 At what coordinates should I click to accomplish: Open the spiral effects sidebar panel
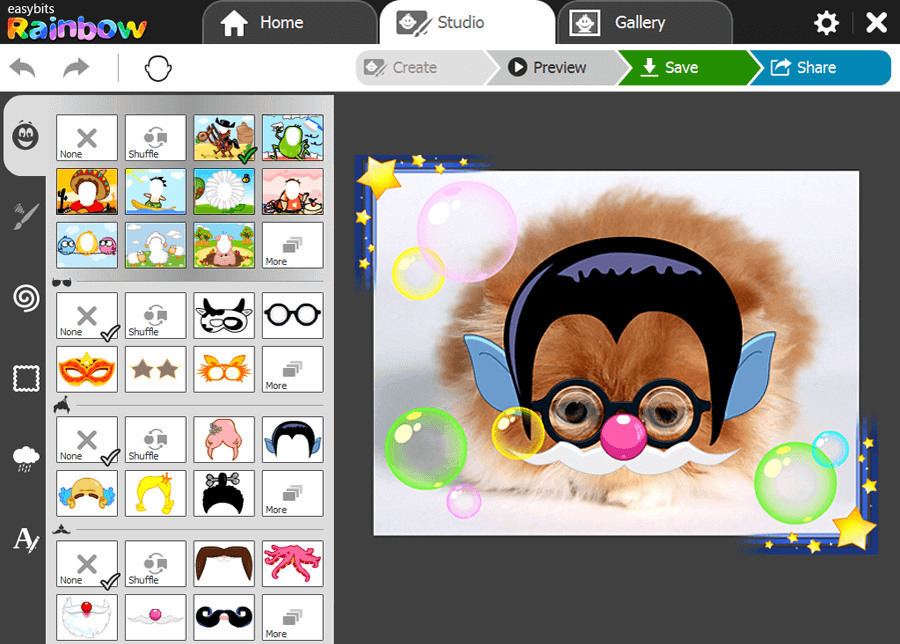25,297
